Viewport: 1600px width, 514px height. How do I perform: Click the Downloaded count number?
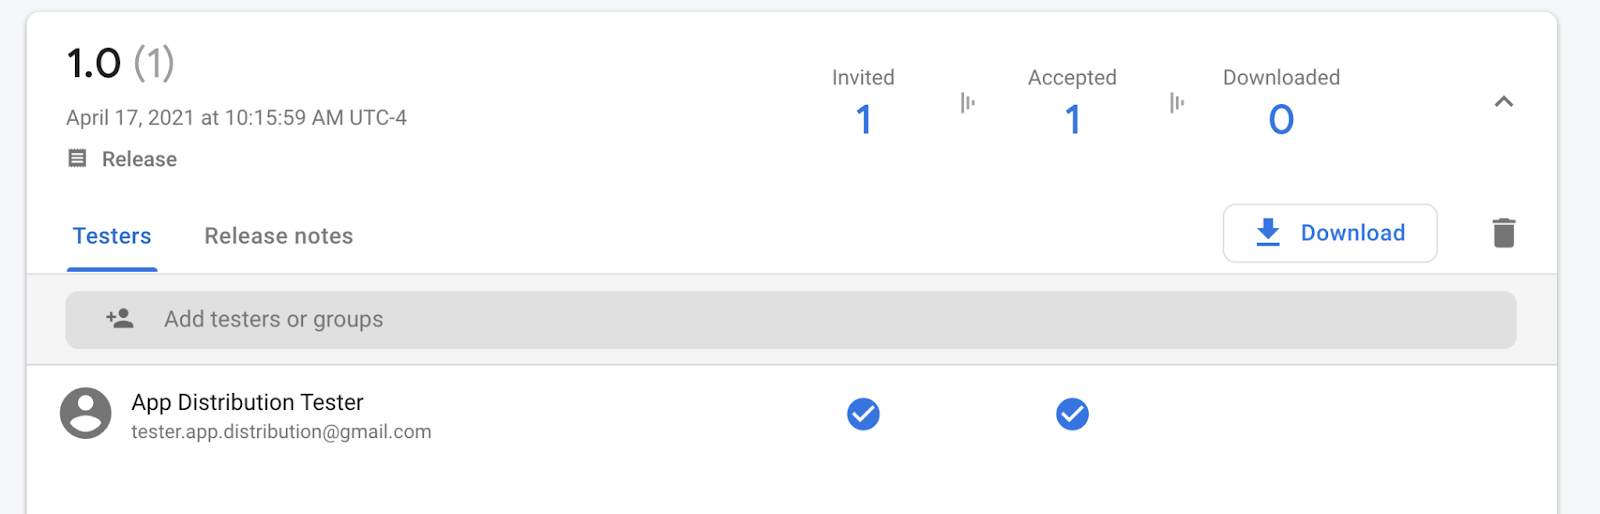click(x=1281, y=120)
